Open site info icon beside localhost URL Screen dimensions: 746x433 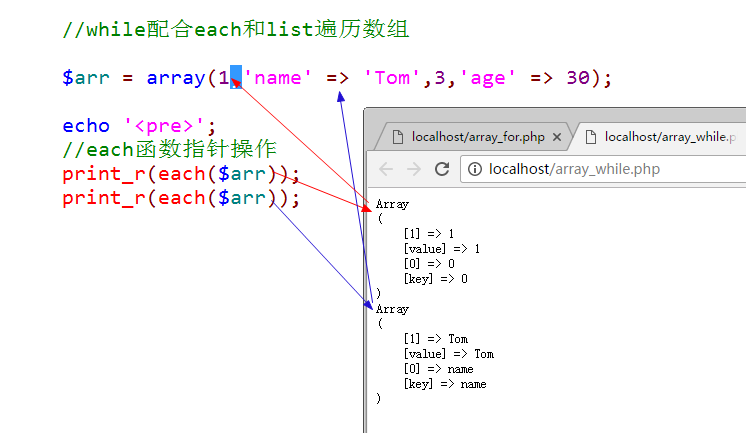coord(475,169)
